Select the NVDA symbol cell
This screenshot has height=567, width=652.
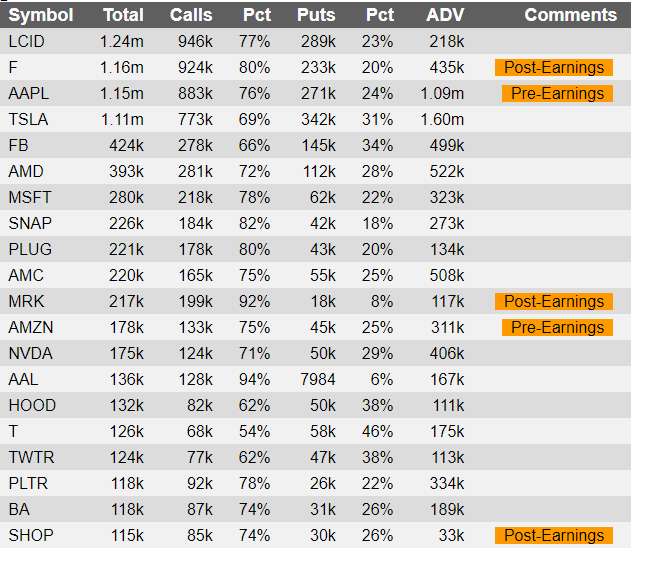pos(30,354)
